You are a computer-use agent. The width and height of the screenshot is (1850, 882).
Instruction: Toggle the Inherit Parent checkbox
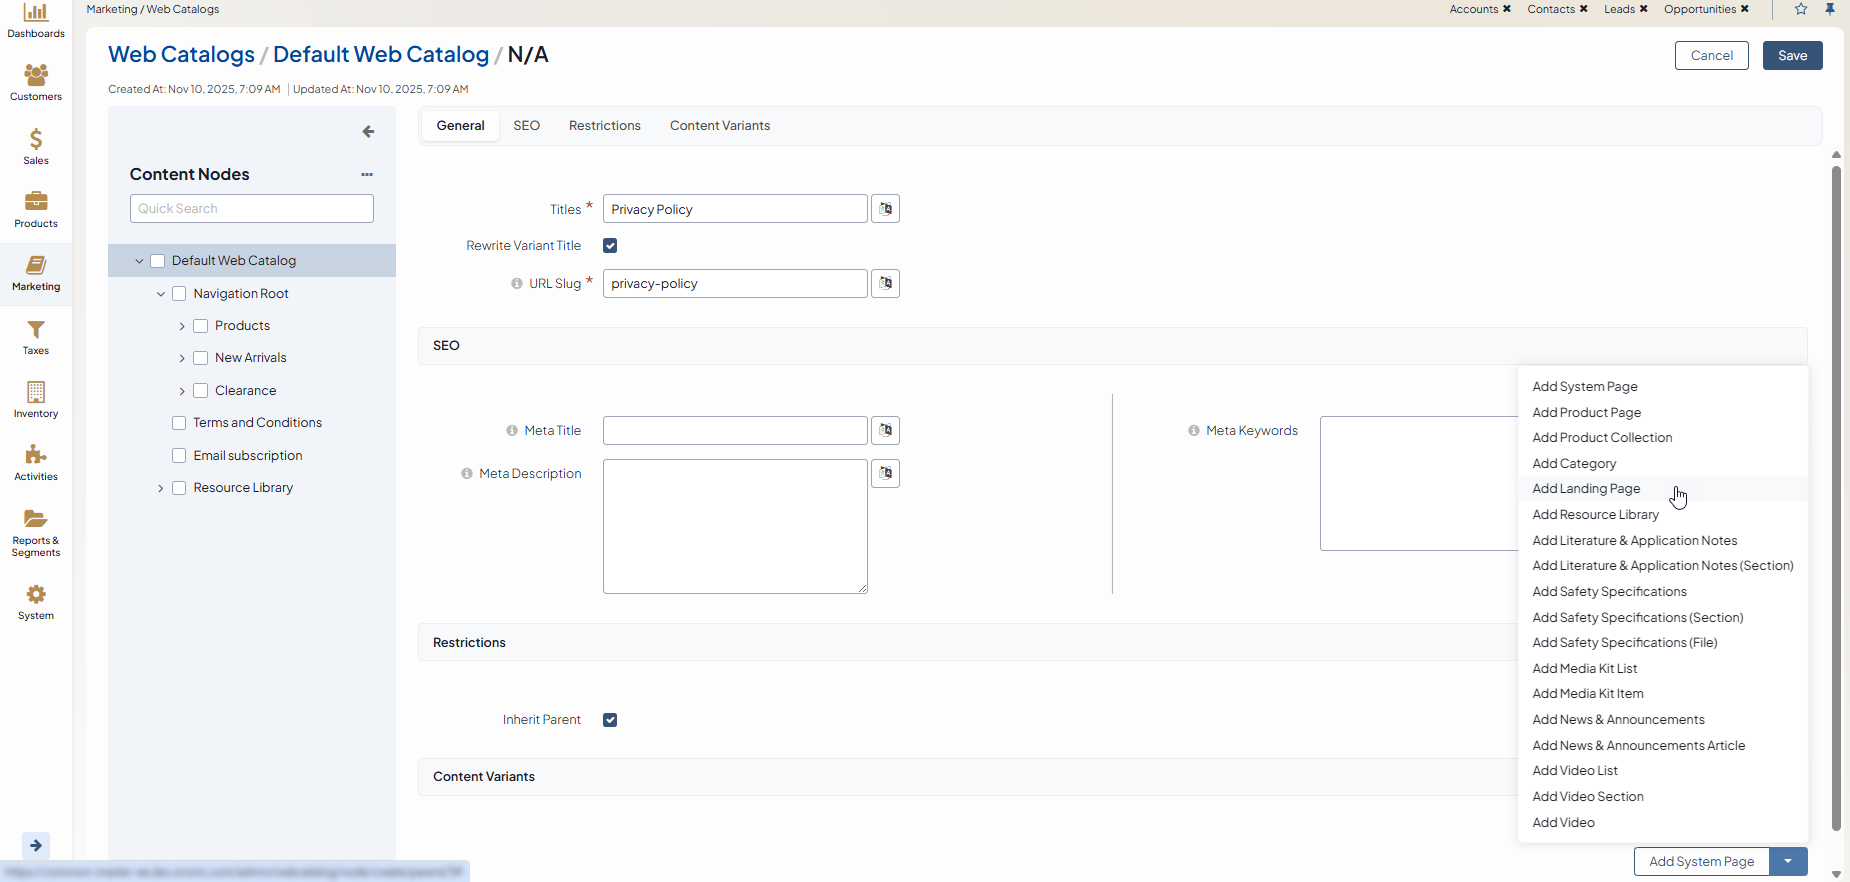click(x=610, y=720)
